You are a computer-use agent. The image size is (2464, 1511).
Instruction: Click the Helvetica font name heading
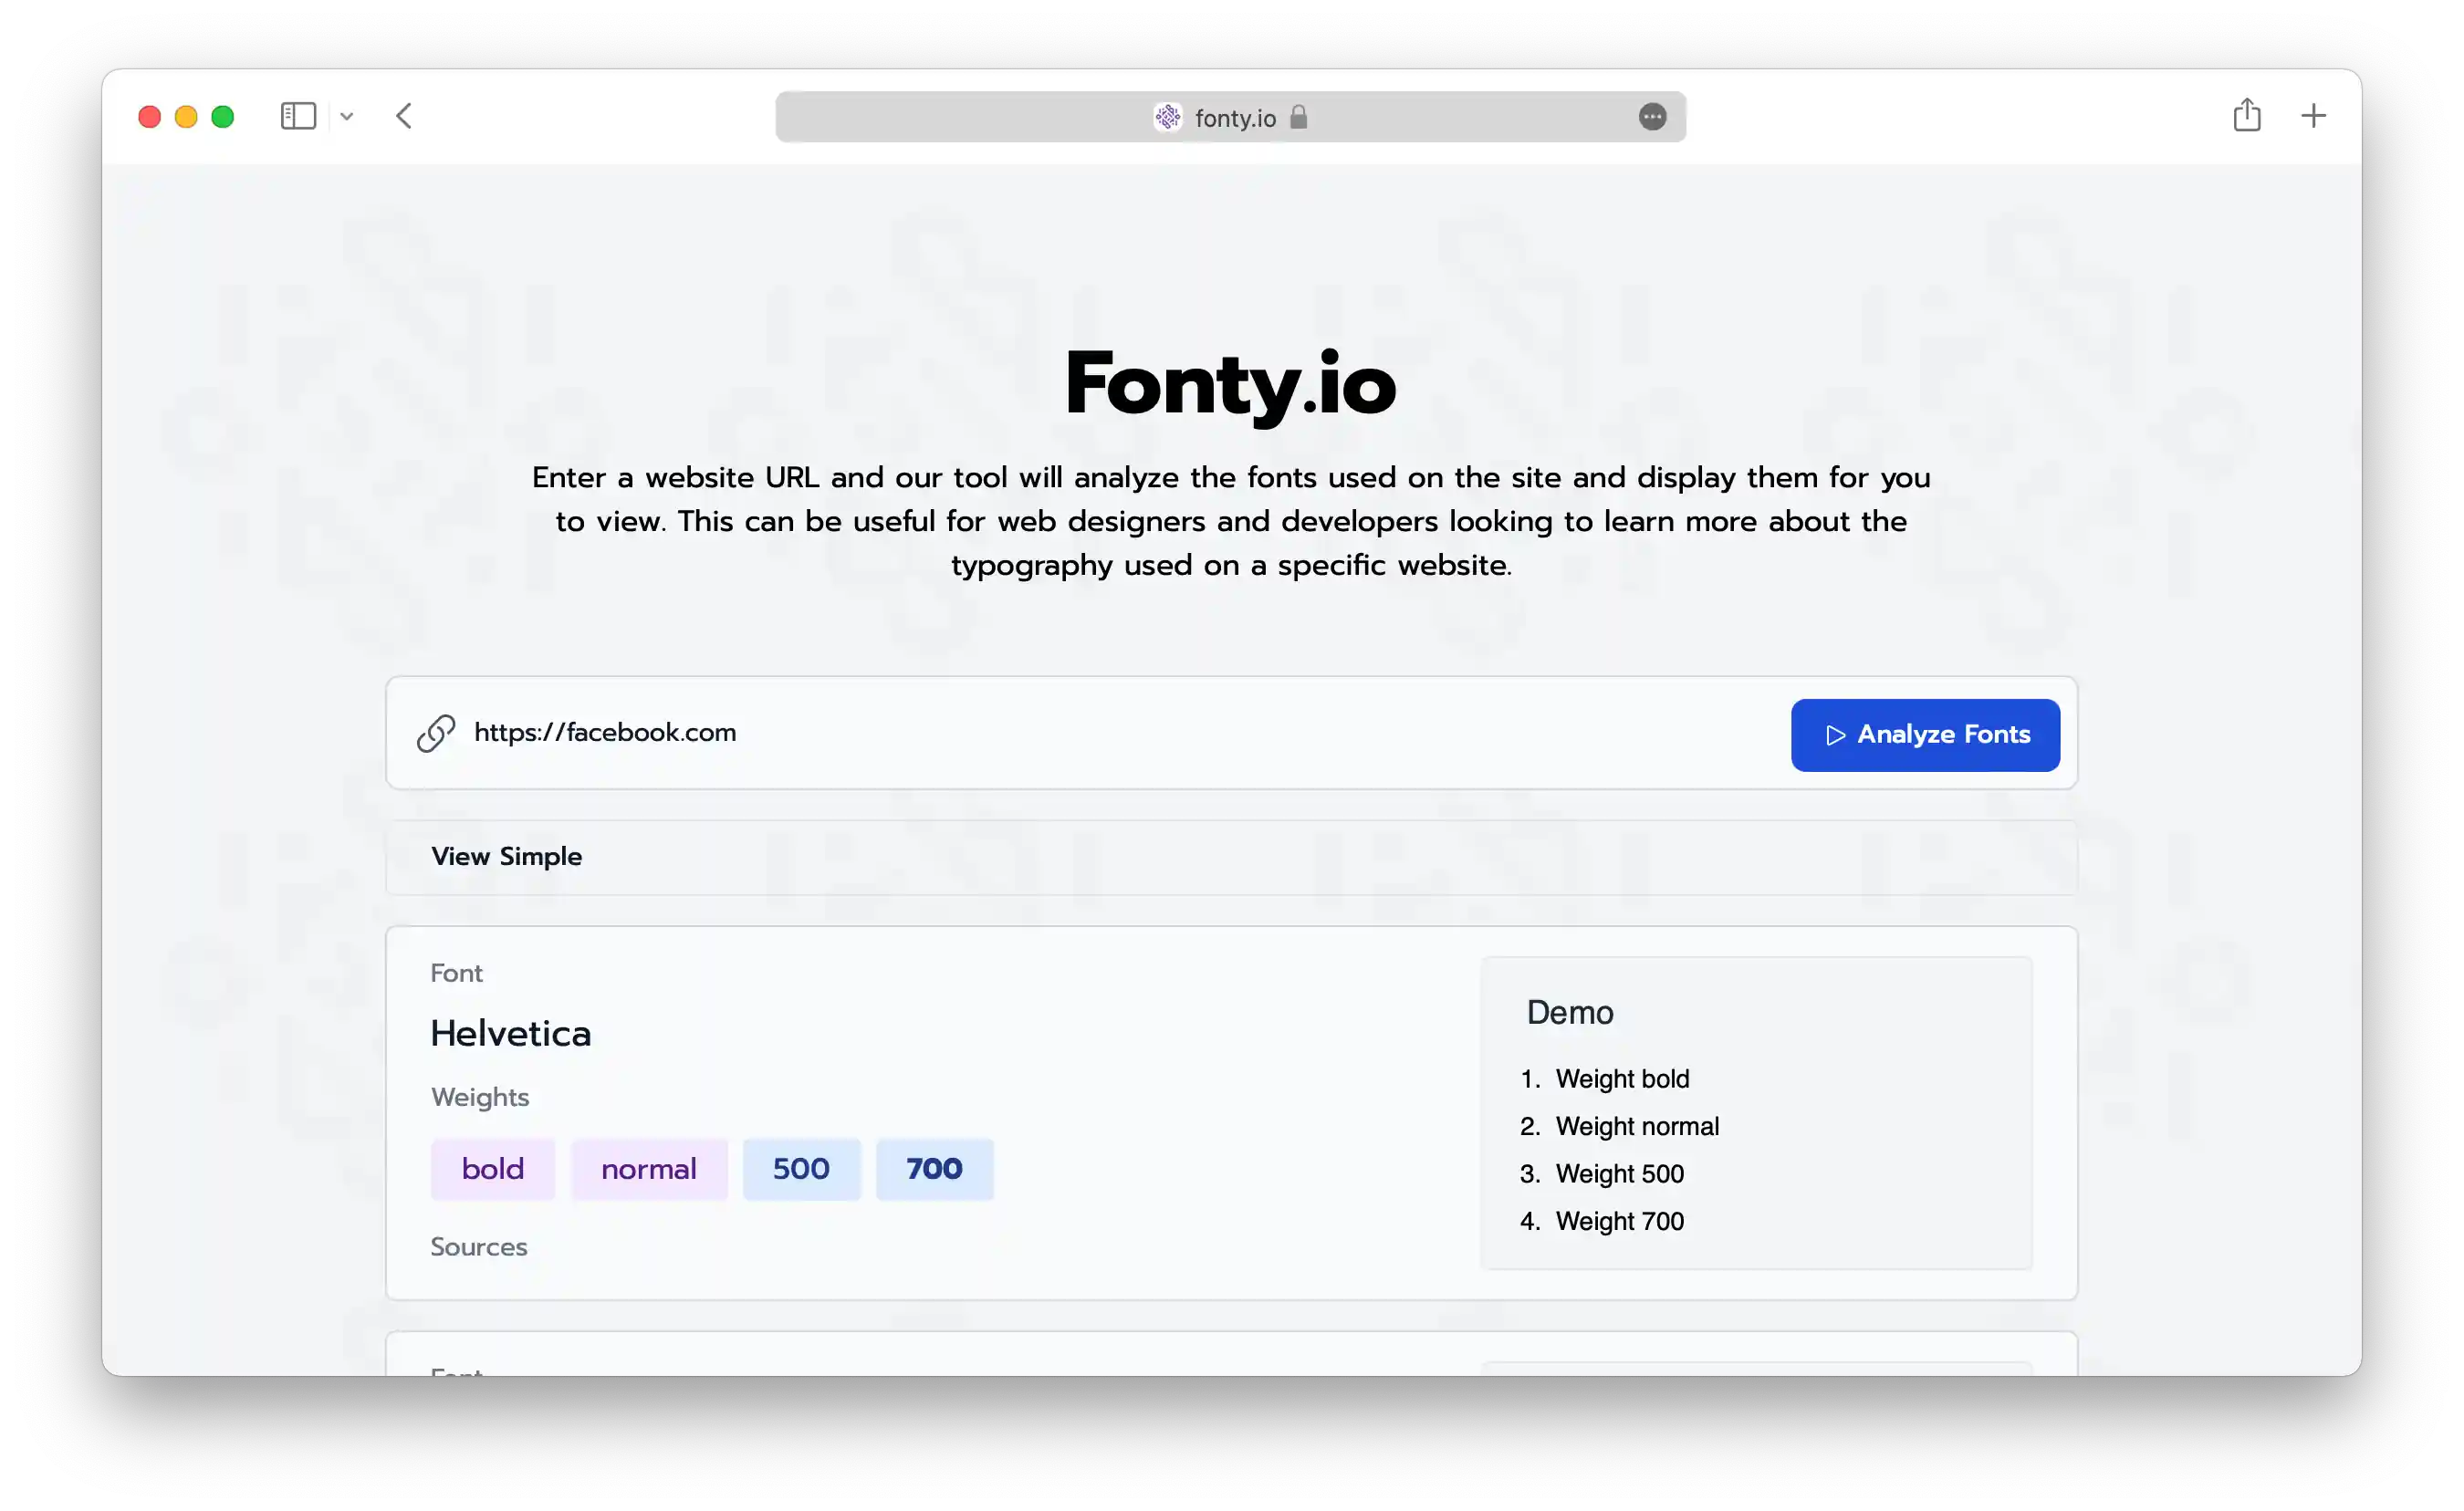click(x=511, y=1033)
